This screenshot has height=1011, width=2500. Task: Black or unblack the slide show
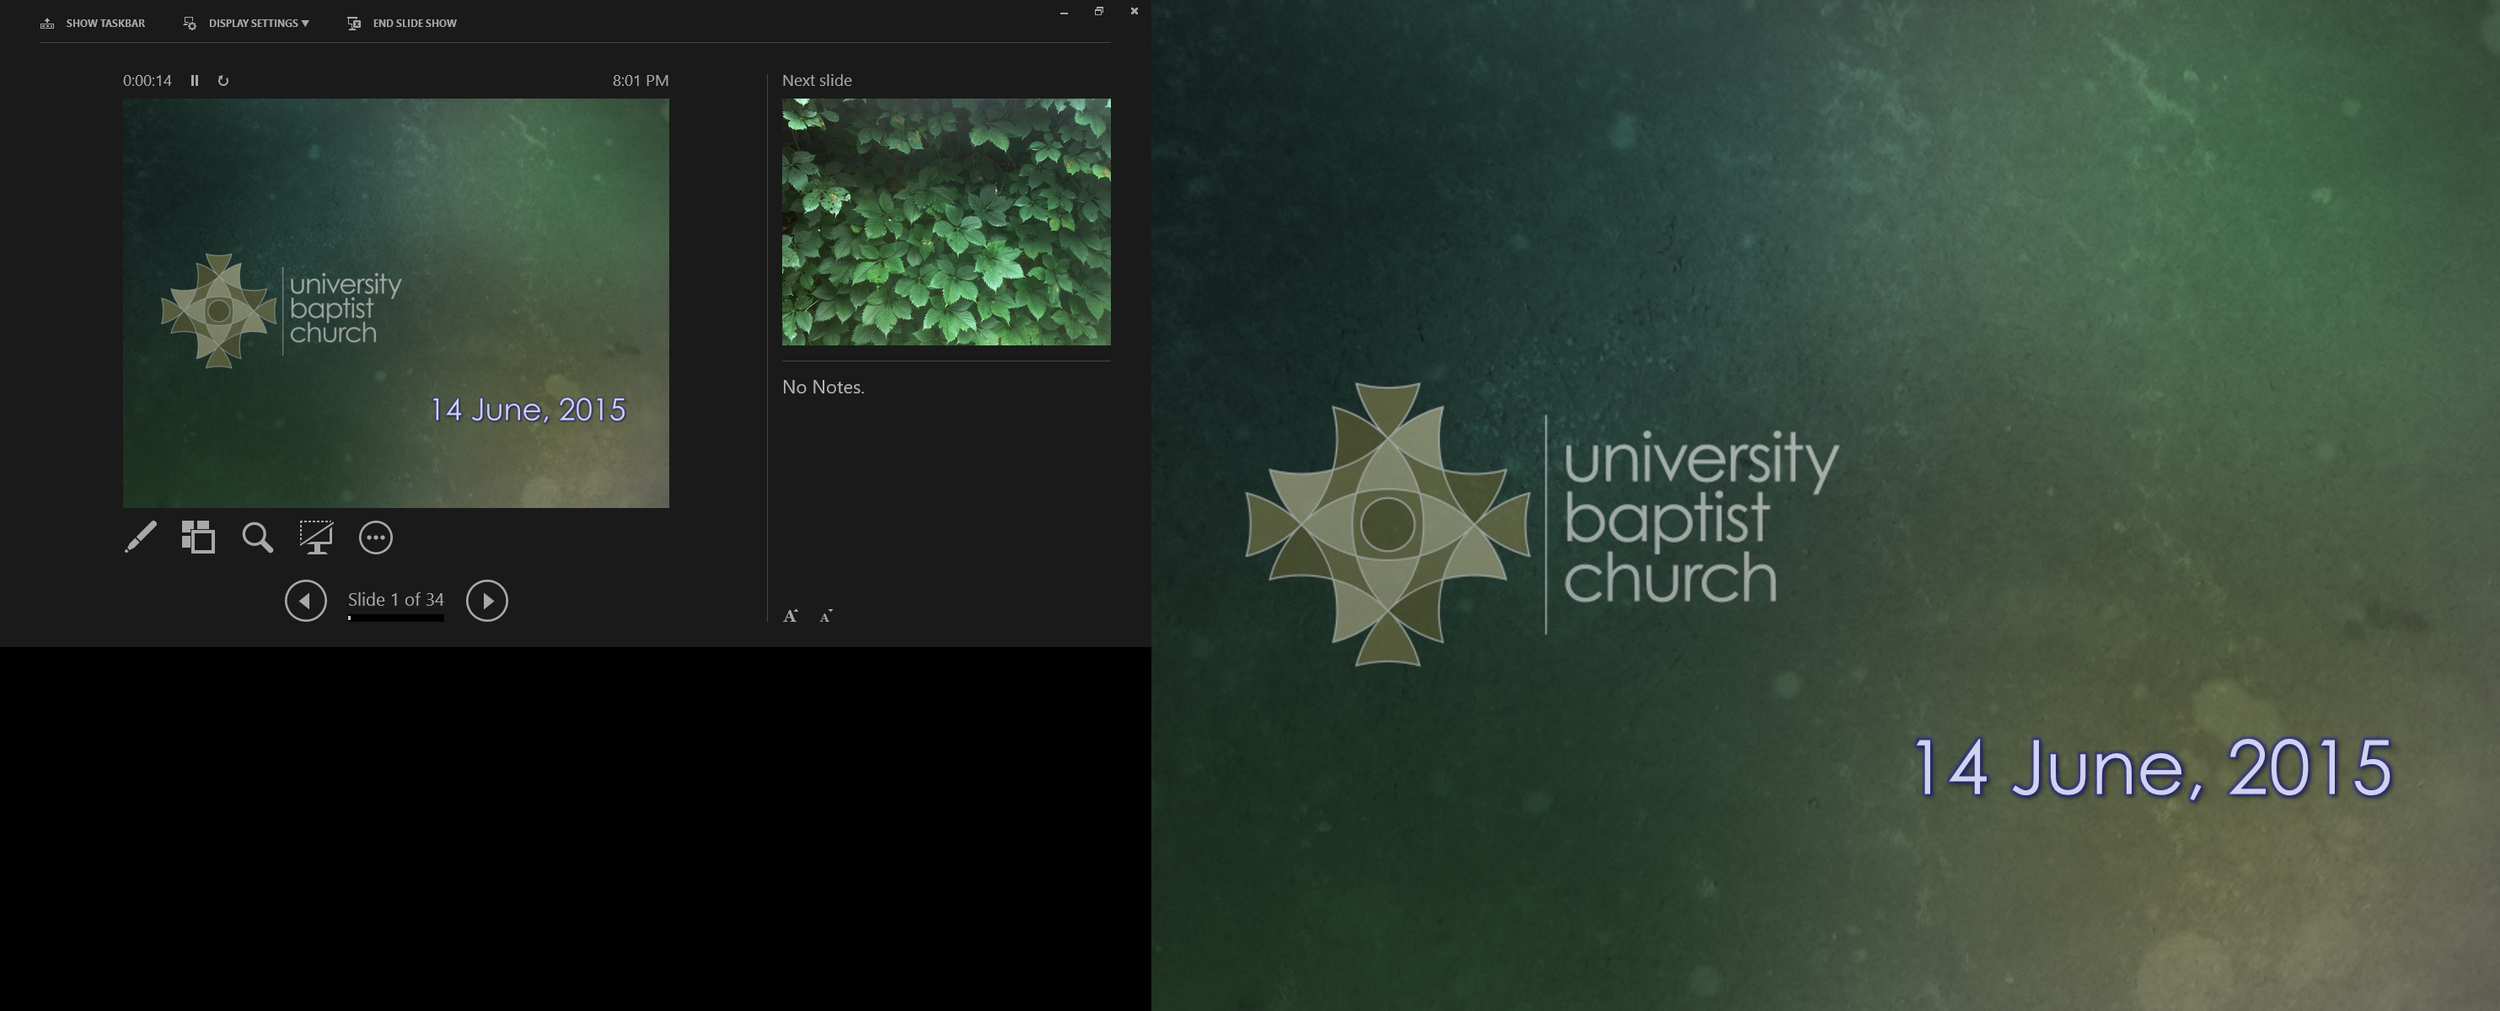(316, 537)
